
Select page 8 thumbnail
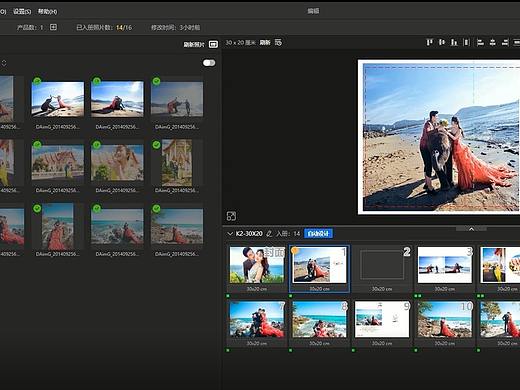[319, 320]
